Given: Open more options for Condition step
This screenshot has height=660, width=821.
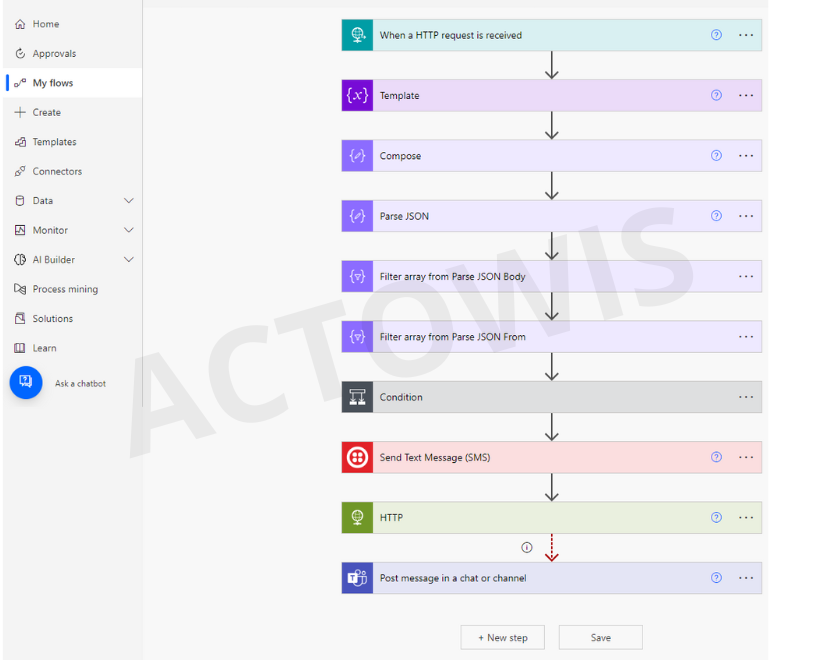Looking at the screenshot, I should [x=746, y=397].
